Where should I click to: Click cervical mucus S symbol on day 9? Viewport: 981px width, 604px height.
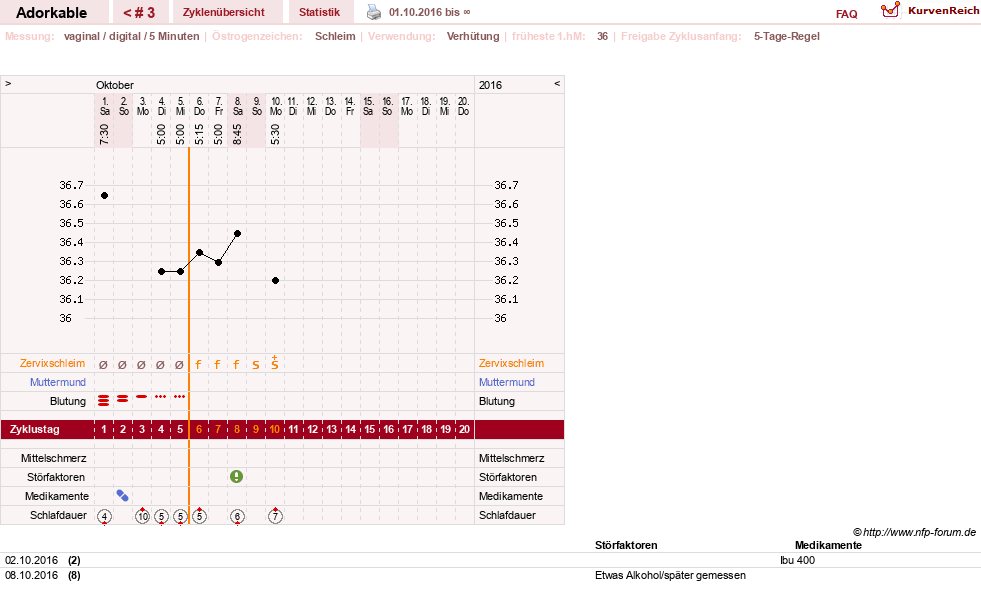coord(256,364)
